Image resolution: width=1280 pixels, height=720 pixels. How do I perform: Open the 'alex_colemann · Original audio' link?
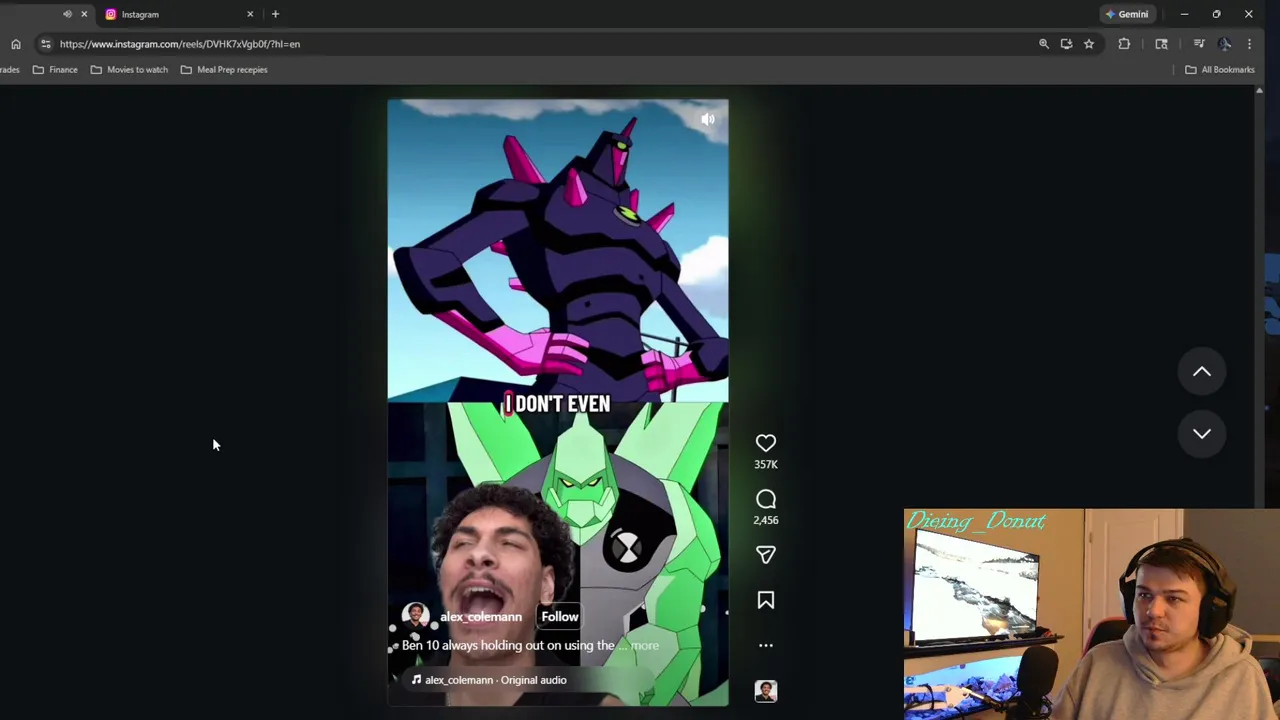tap(489, 680)
